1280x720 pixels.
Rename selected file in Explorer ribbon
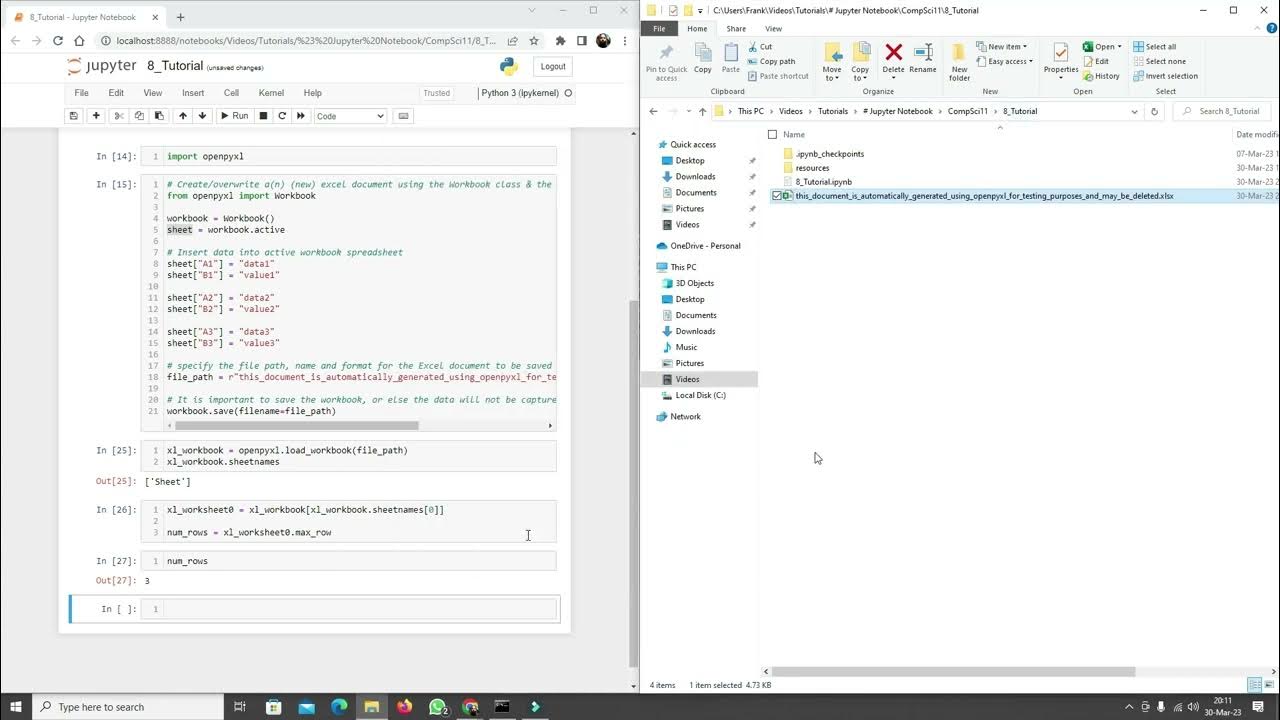click(x=923, y=58)
